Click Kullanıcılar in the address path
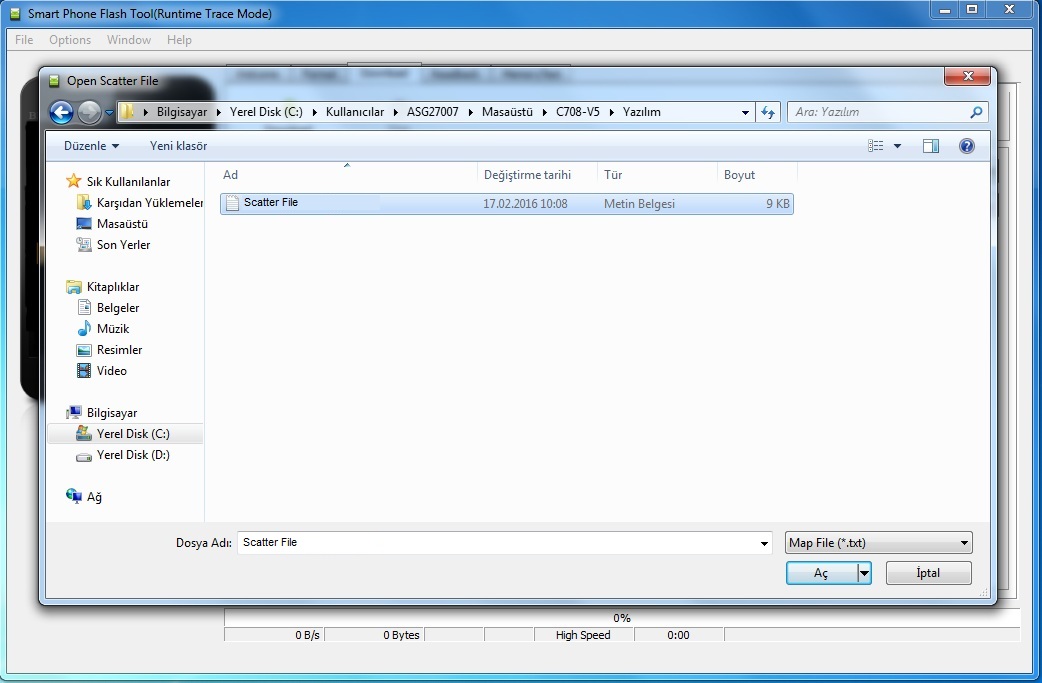This screenshot has width=1042, height=683. coord(355,112)
